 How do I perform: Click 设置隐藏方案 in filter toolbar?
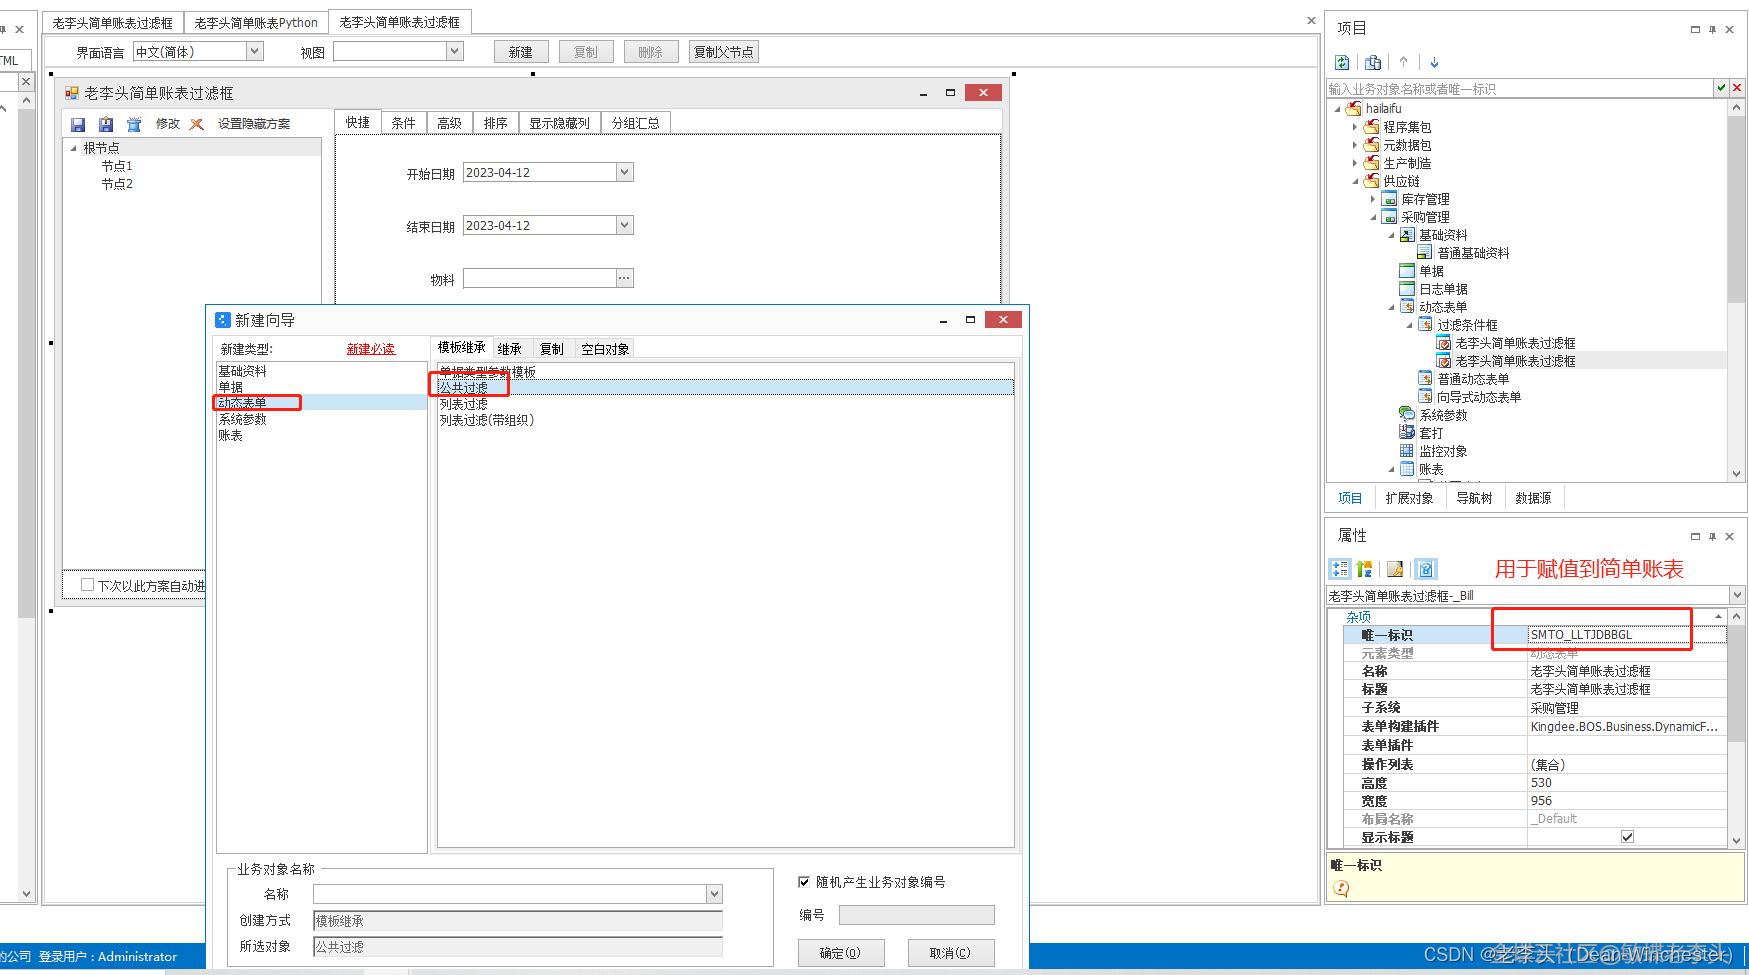tap(254, 124)
